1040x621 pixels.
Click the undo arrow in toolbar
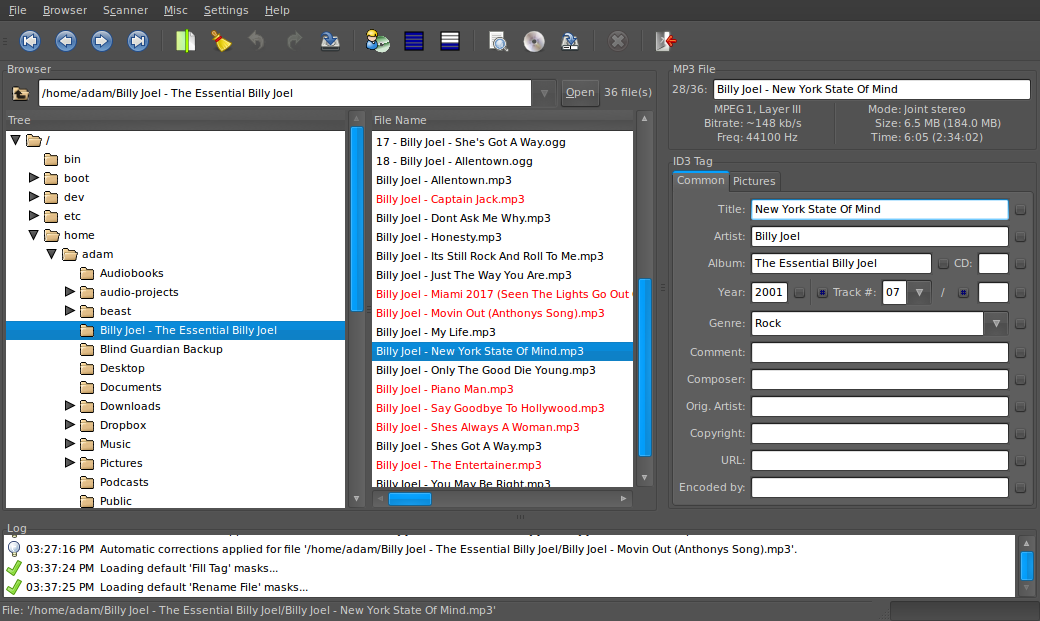257,41
